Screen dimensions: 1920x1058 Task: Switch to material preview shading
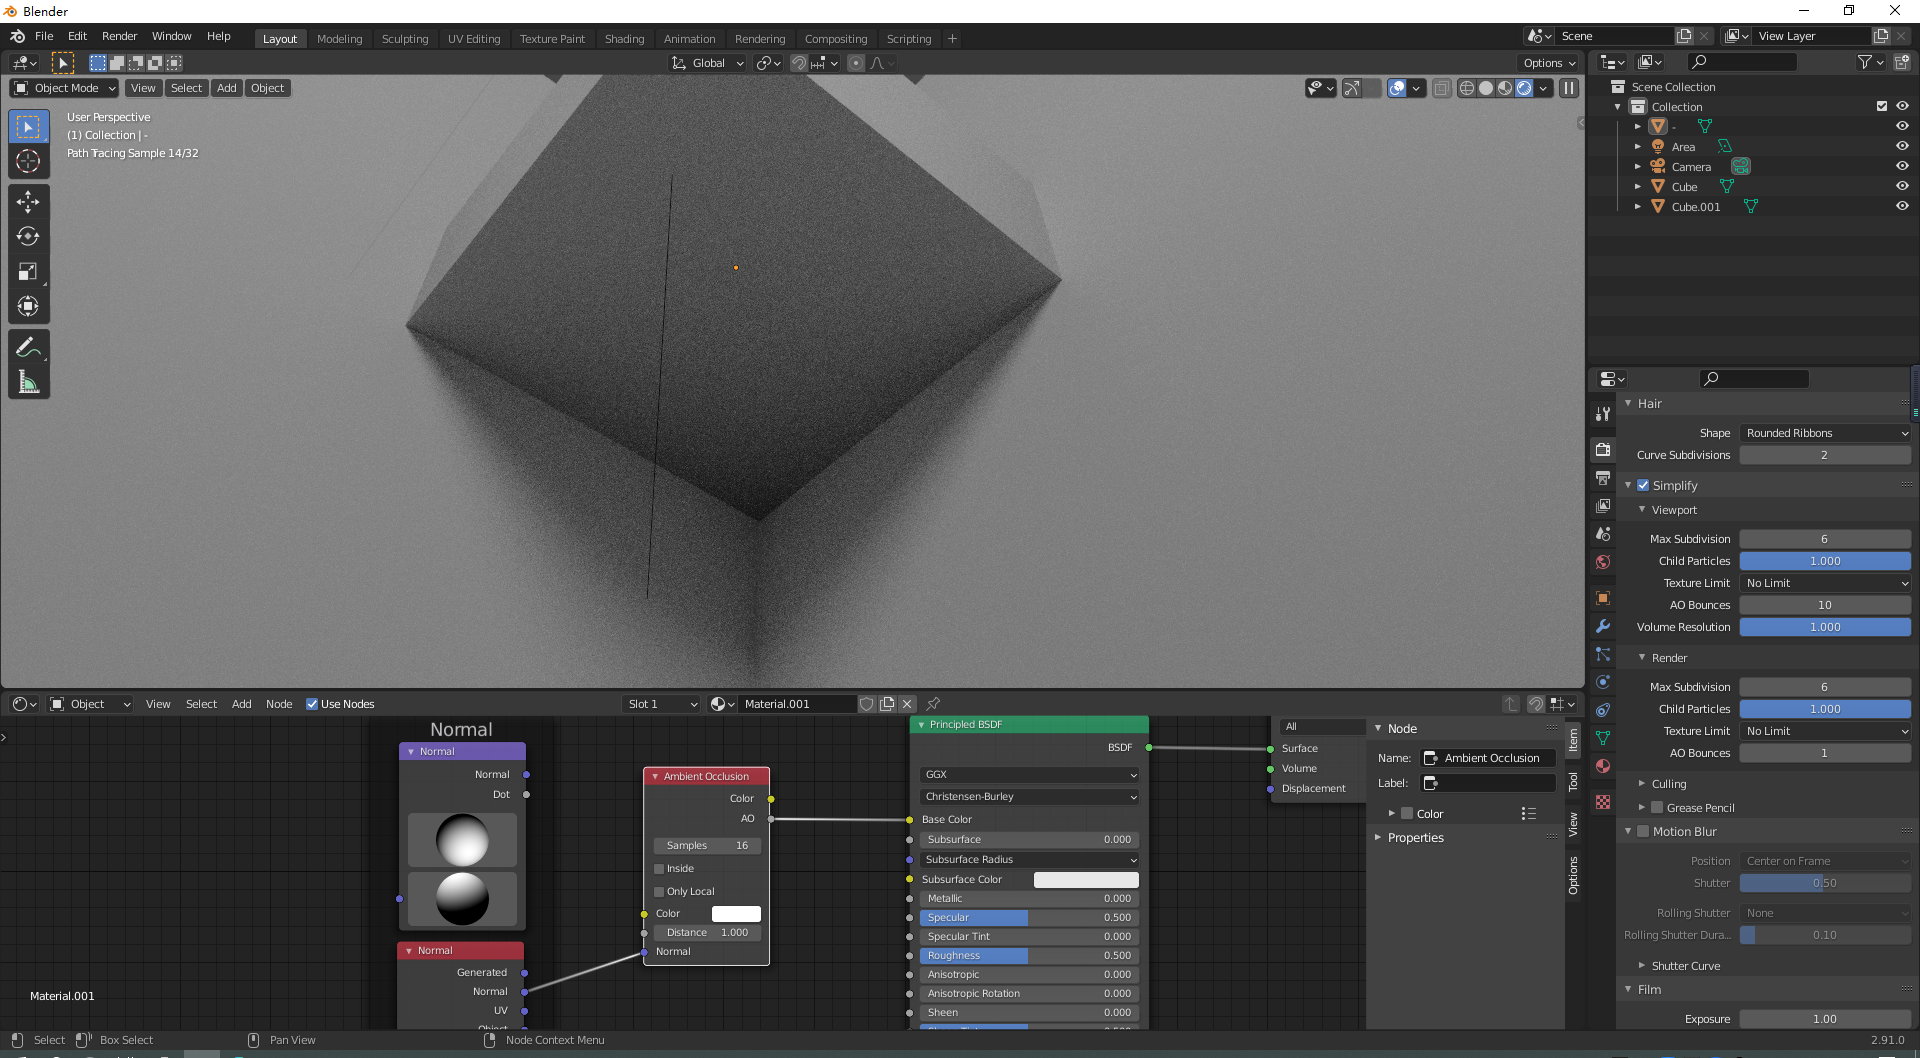tap(1505, 88)
